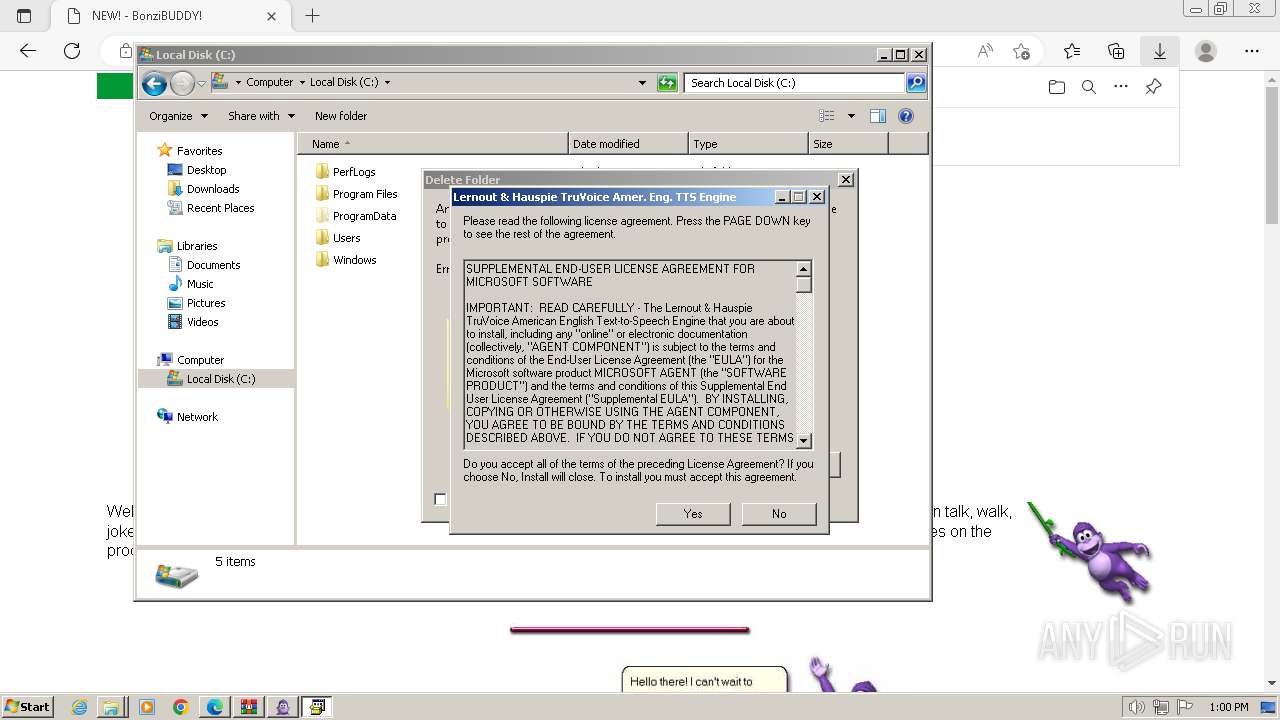Expand Local Disk (C:) breadcrumb arrow
This screenshot has height=720, width=1280.
(387, 83)
